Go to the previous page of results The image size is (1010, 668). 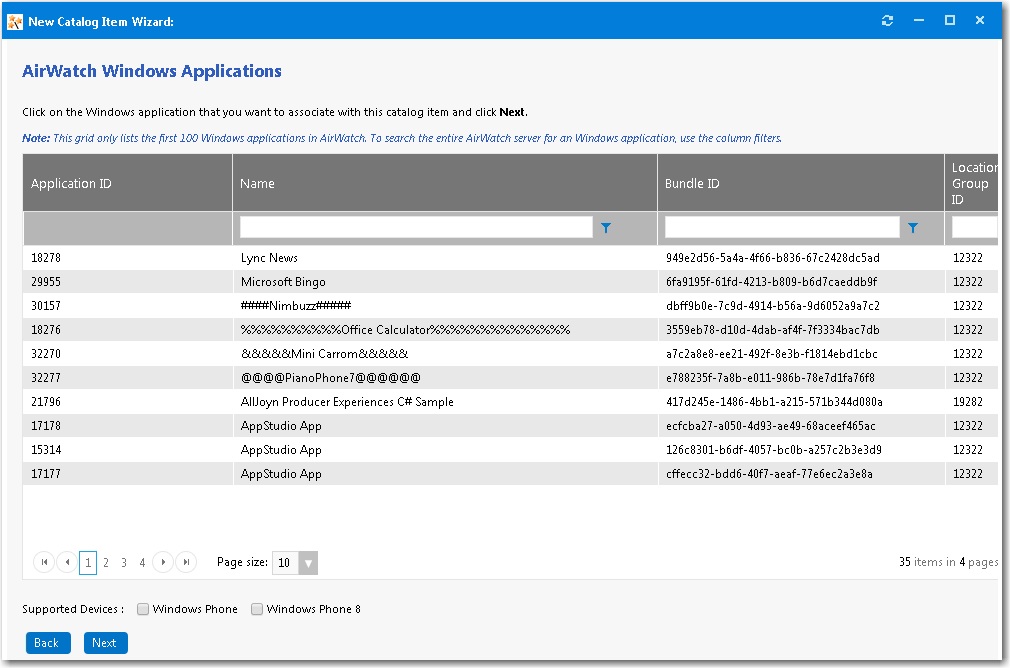coord(67,563)
